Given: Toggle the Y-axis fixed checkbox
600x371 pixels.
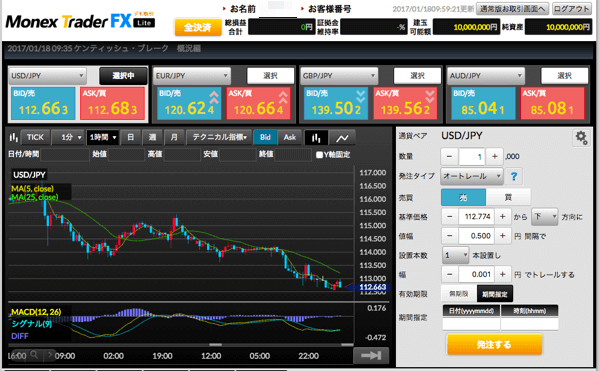Looking at the screenshot, I should (320, 155).
